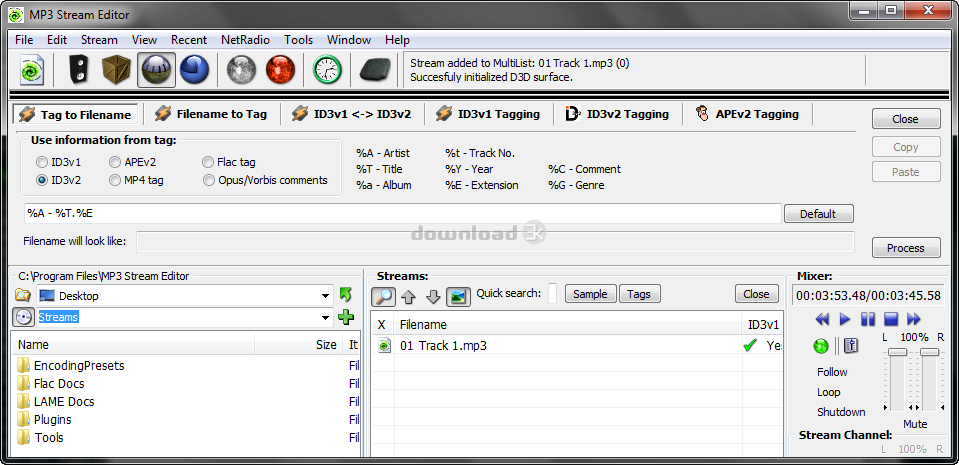Click the gray moon sphere toolbar icon
This screenshot has width=959, height=465.
[242, 70]
